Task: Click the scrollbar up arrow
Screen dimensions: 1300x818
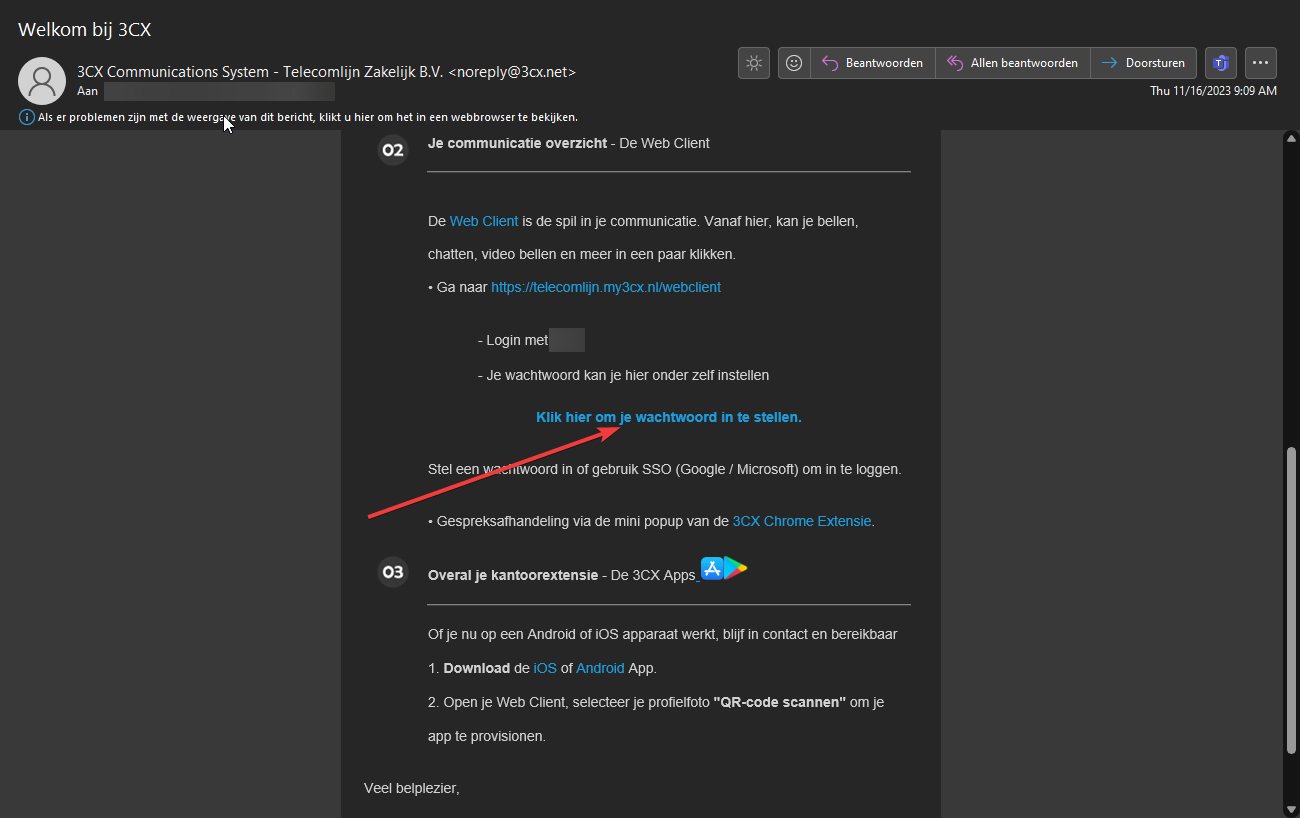Action: point(1289,140)
